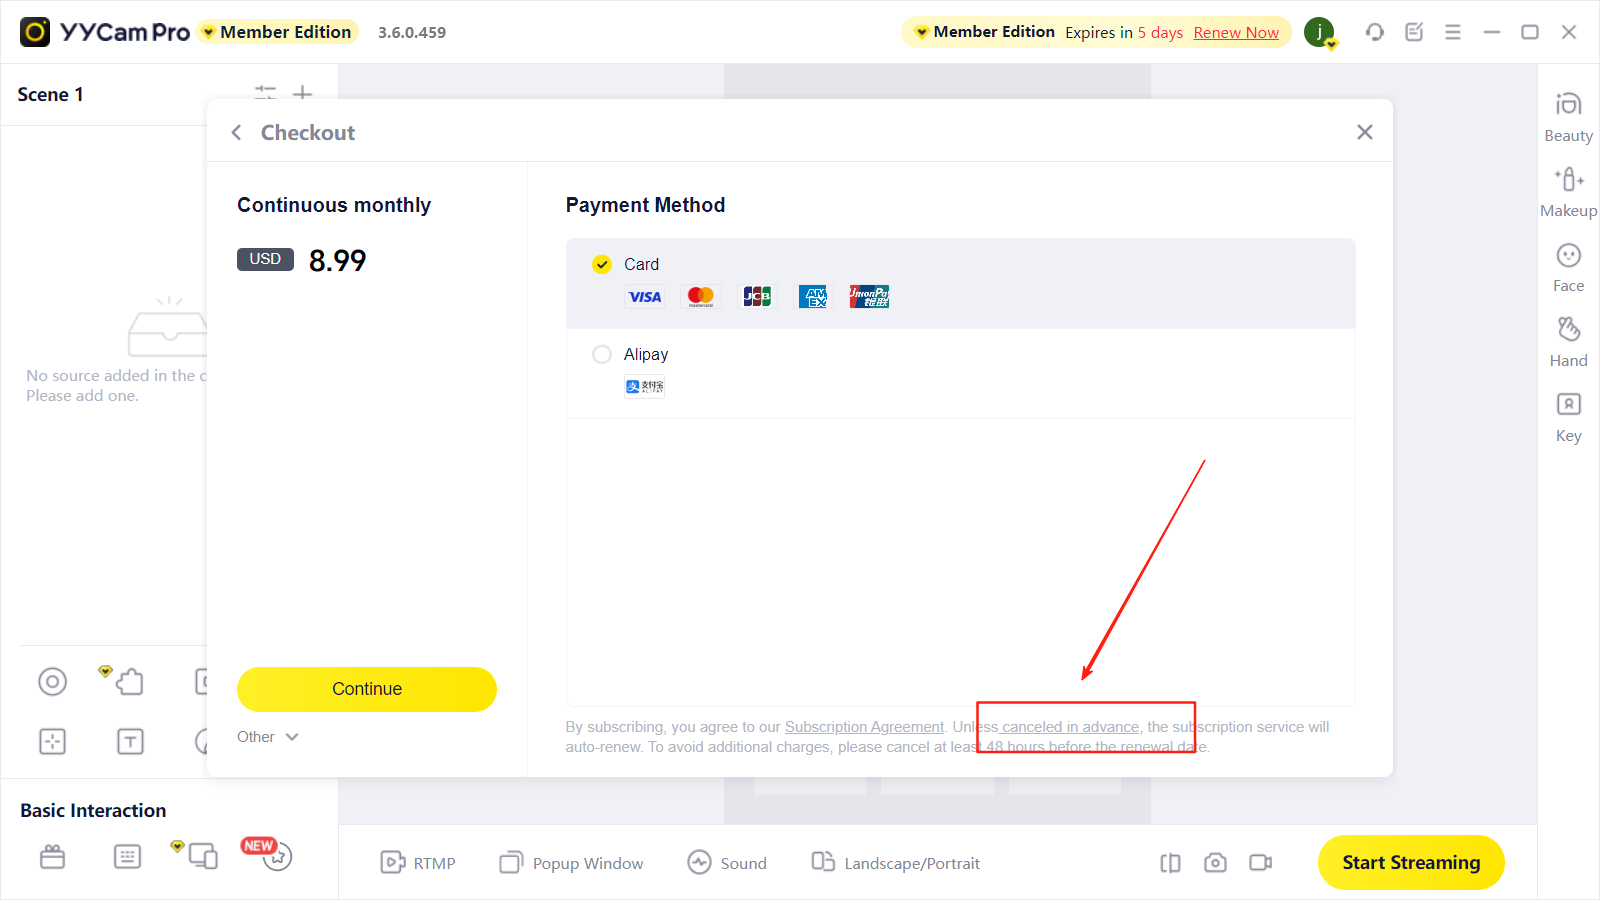Click the Member Edition badge by title

(278, 32)
